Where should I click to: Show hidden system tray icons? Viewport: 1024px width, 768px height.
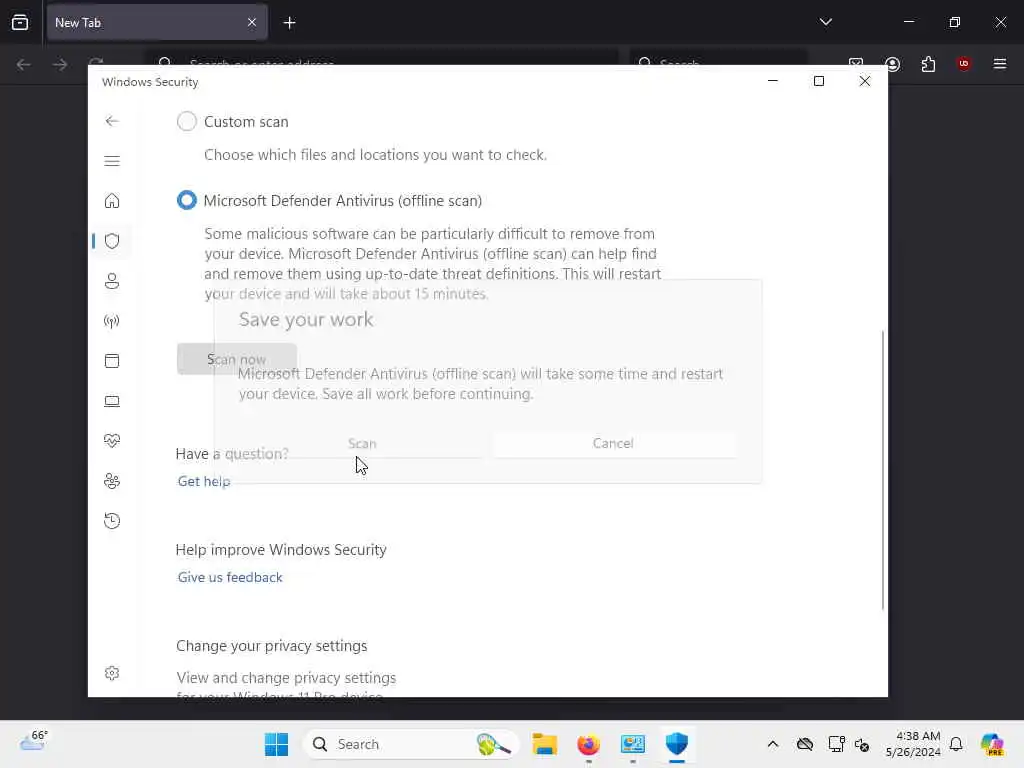pos(773,744)
